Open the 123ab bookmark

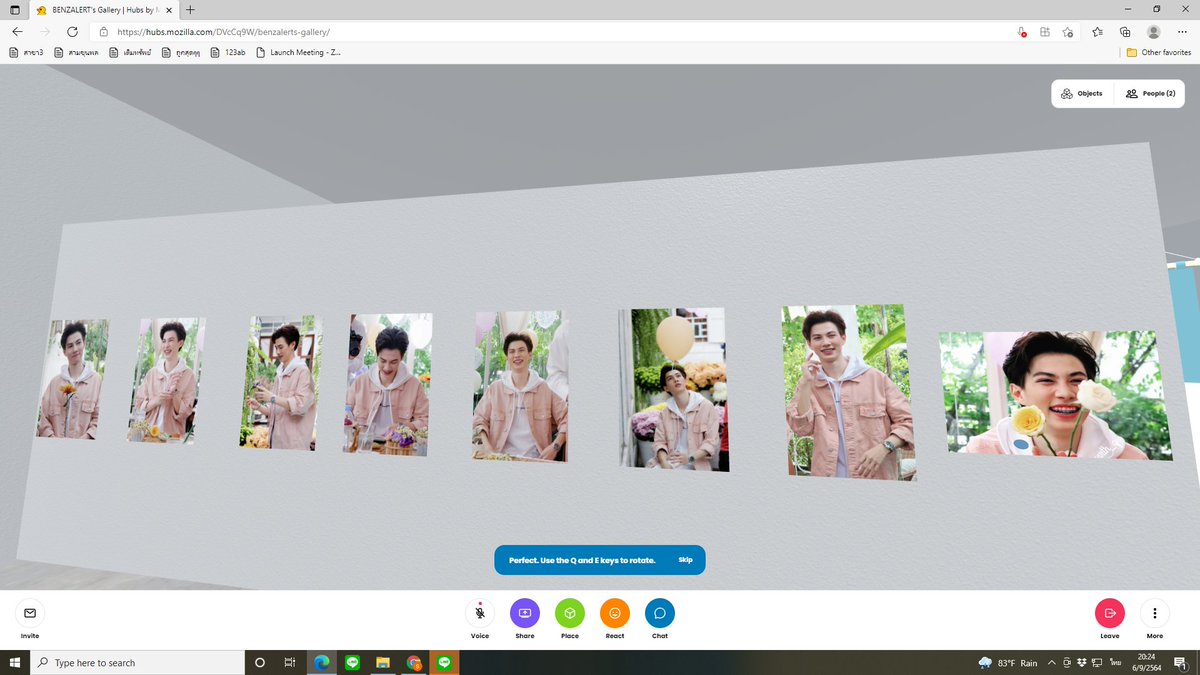coord(229,52)
